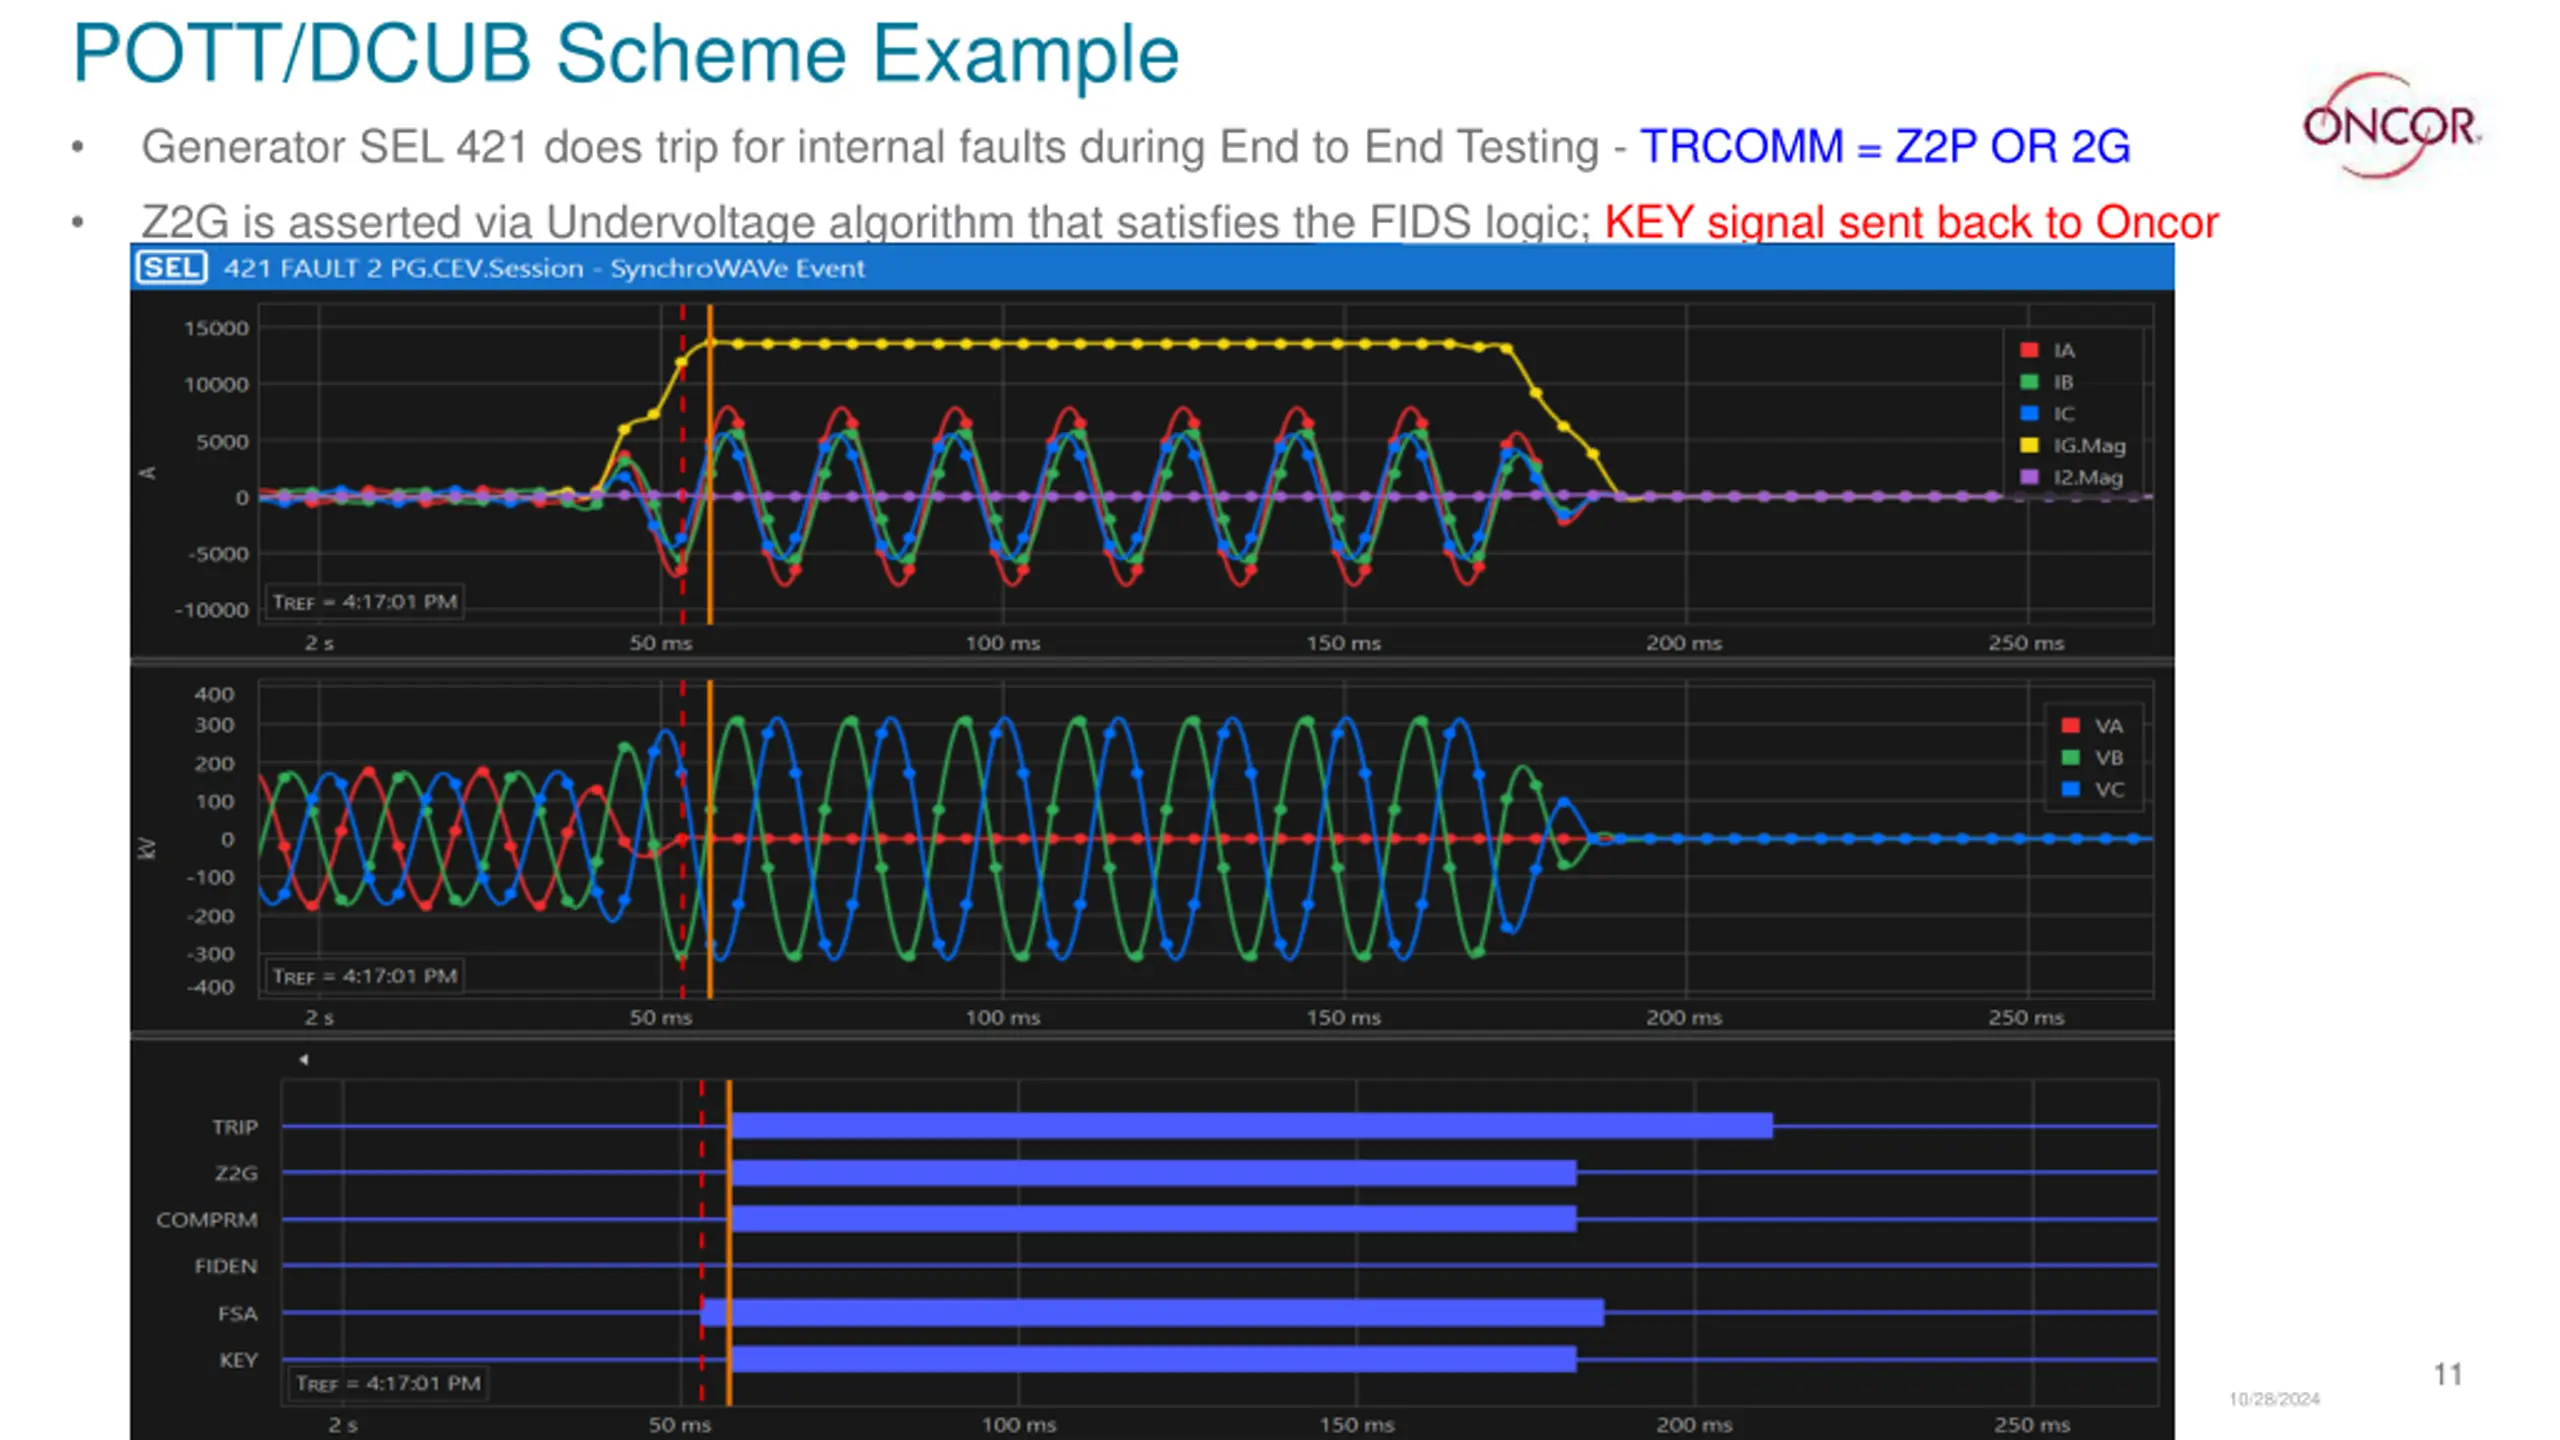Click the VA red legend icon

2071,726
